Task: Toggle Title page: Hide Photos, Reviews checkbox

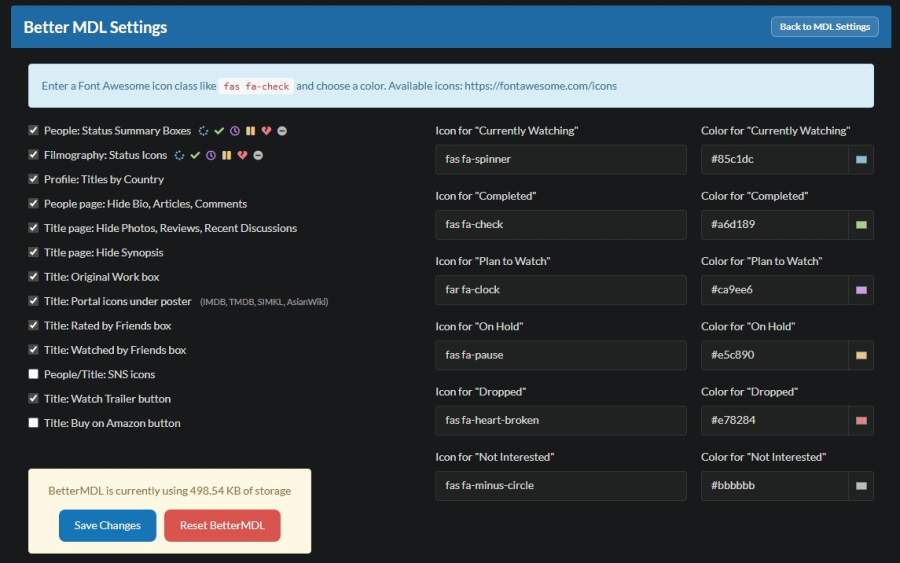Action: click(33, 228)
